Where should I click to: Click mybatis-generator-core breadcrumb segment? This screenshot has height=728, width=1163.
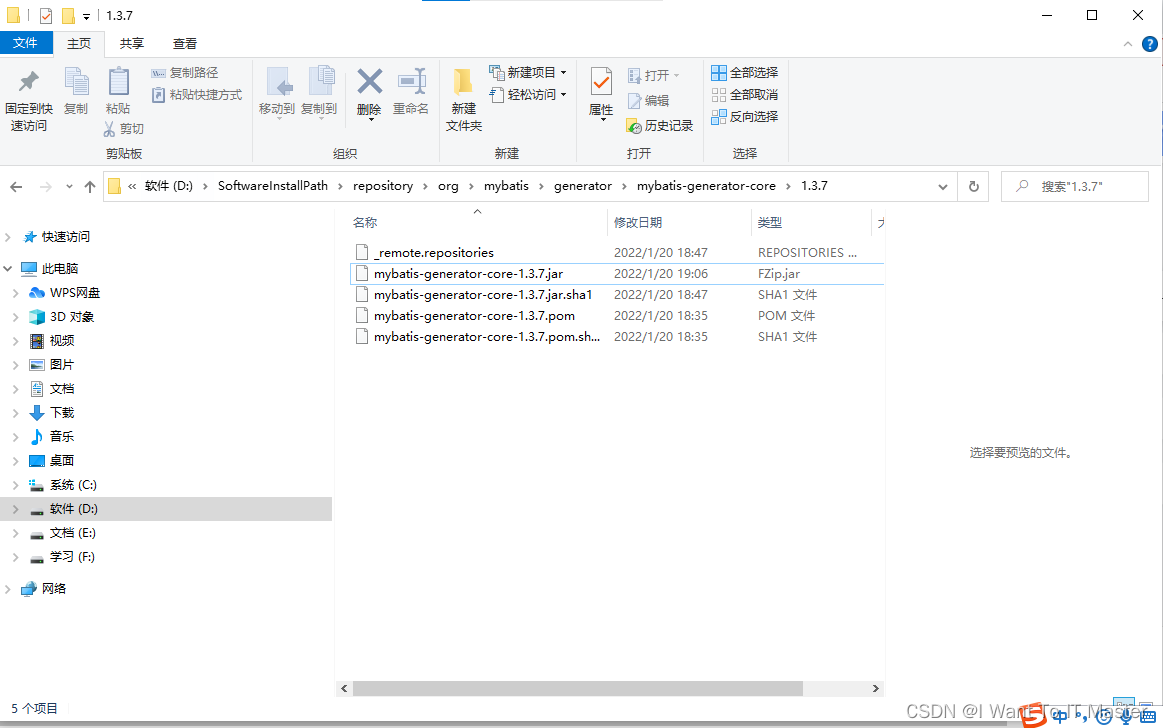point(706,186)
